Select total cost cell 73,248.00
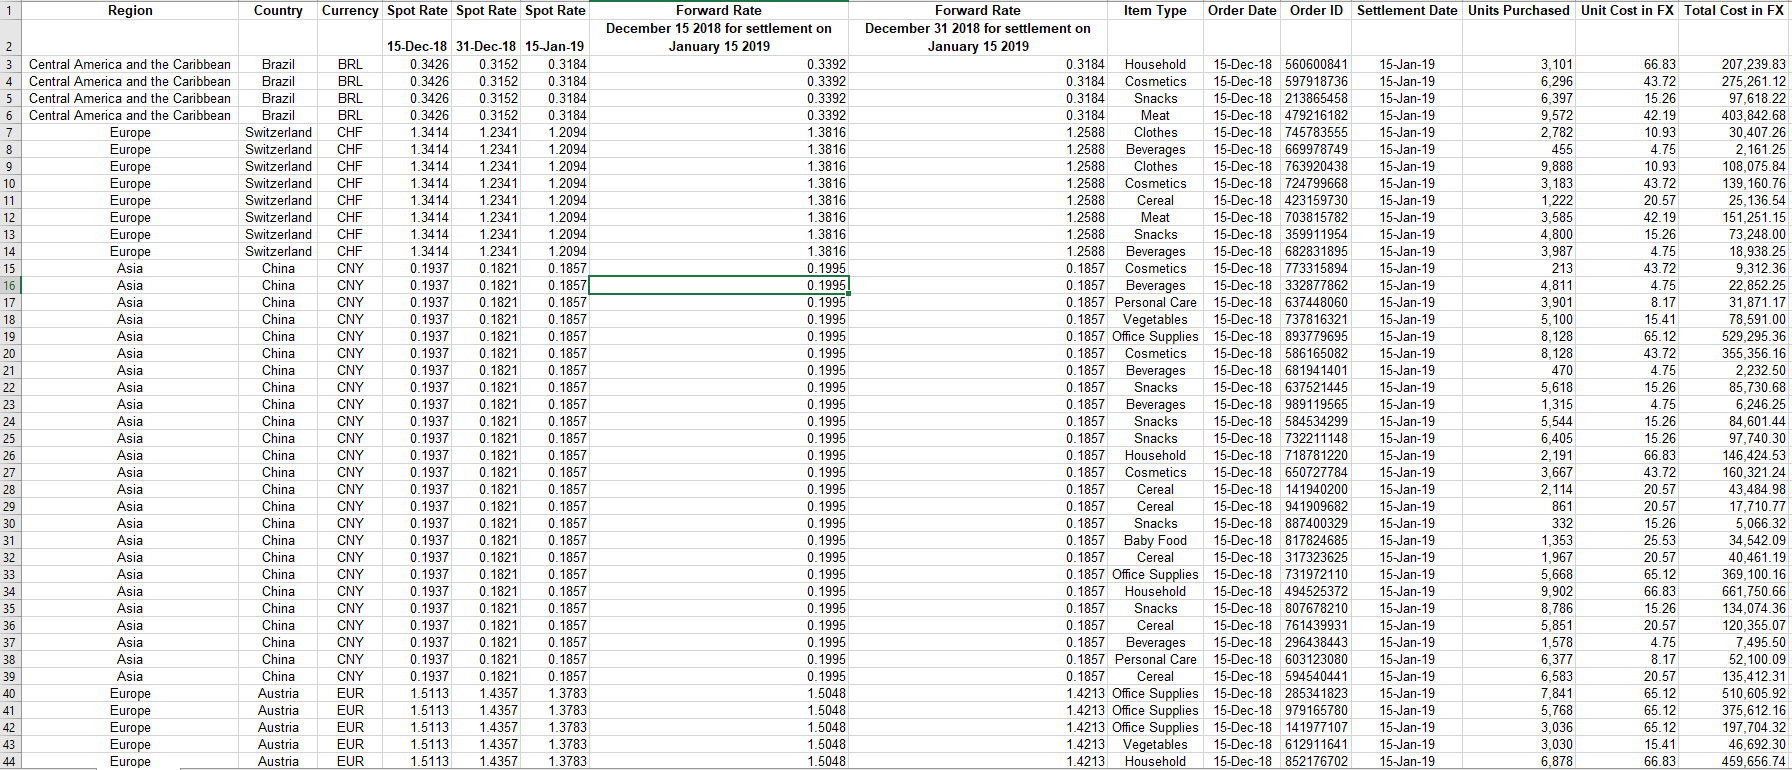The width and height of the screenshot is (1792, 770). pyautogui.click(x=1734, y=235)
